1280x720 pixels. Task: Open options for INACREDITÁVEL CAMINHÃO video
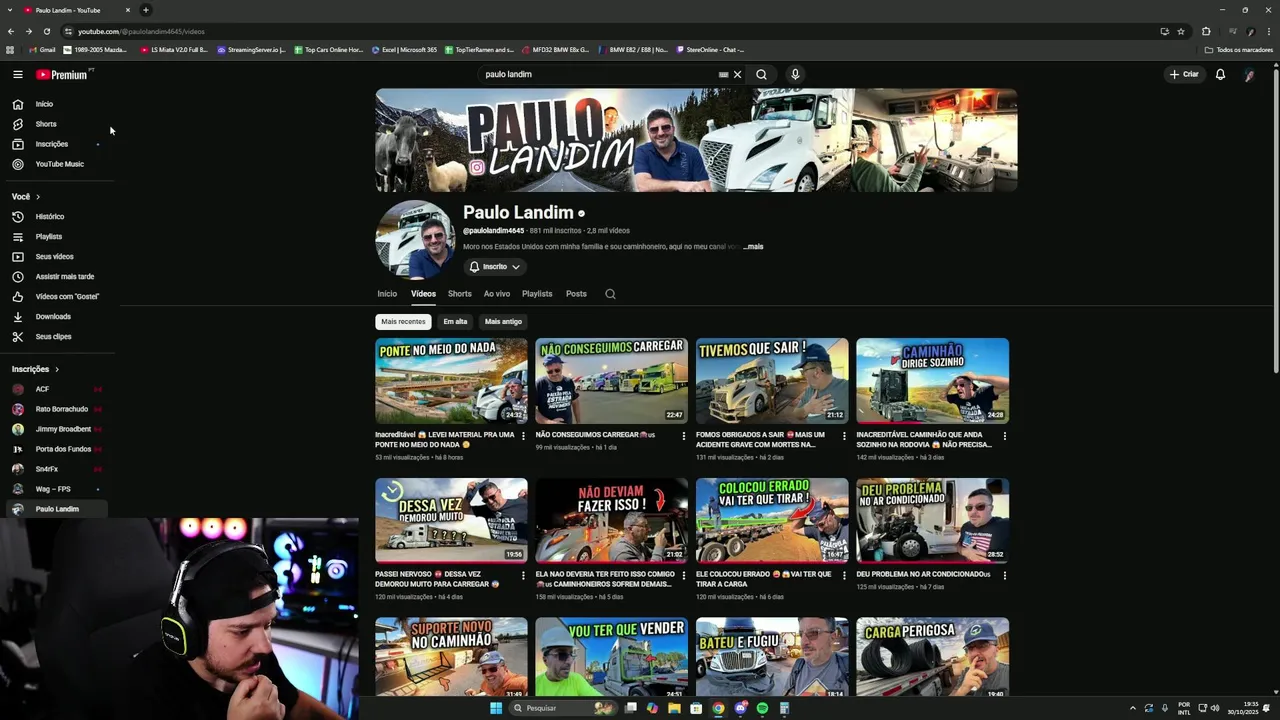(x=1005, y=436)
